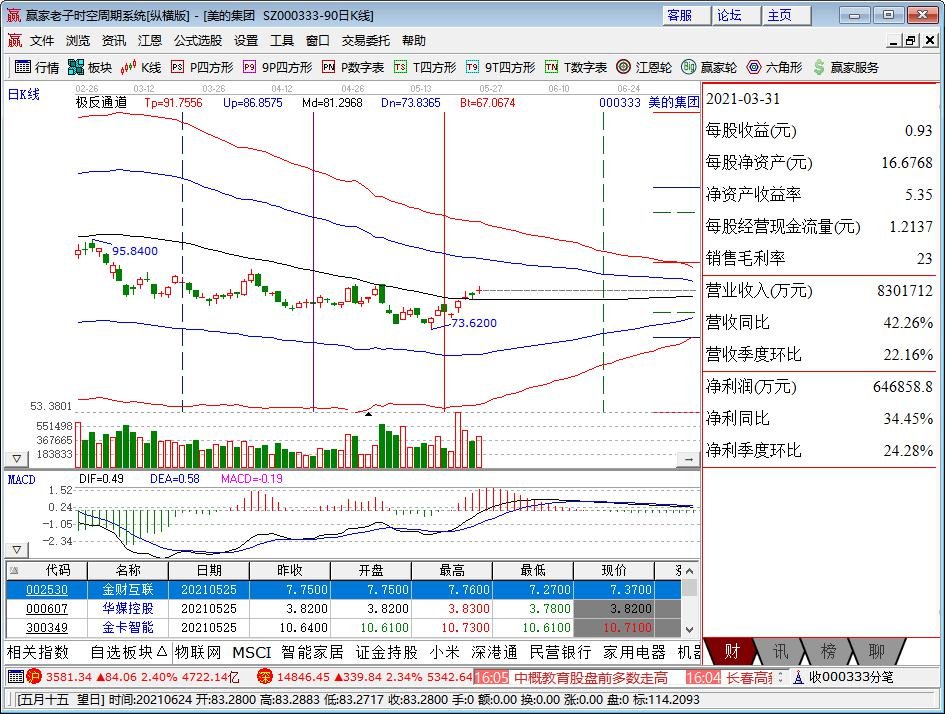Expand the MACD panel dropdown arrow
The width and height of the screenshot is (945, 714).
17,550
